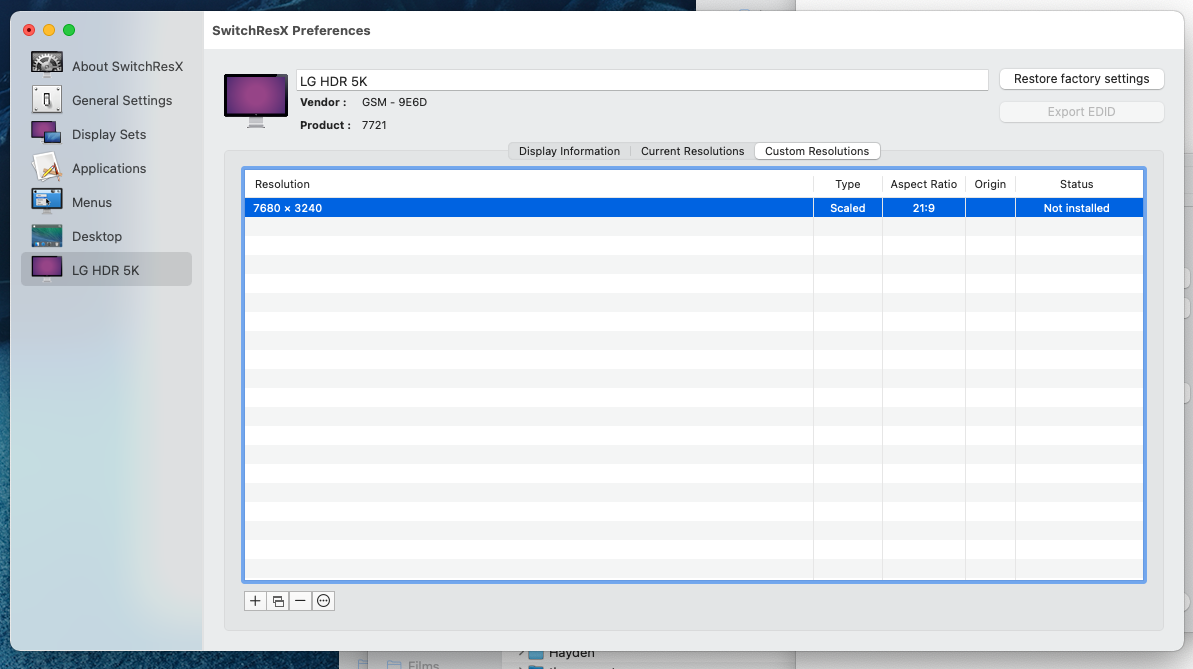
Task: Click the Scaled type cell
Action: point(848,208)
